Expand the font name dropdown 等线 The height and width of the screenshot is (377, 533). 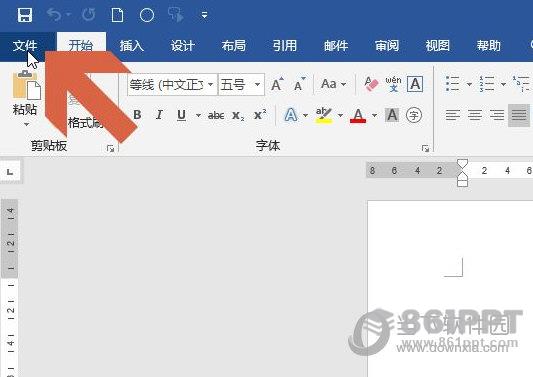coord(210,84)
